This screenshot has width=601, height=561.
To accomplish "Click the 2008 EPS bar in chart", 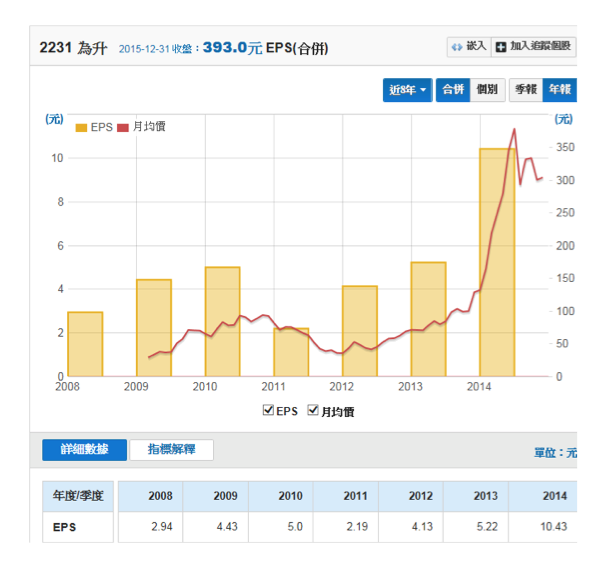I will click(x=85, y=344).
